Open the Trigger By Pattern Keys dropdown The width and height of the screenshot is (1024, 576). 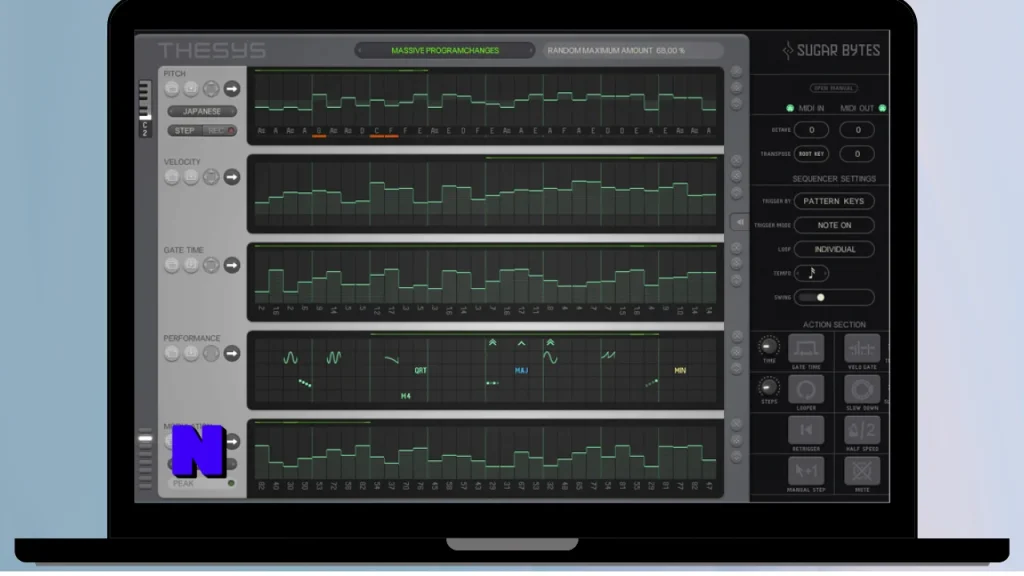pos(834,201)
